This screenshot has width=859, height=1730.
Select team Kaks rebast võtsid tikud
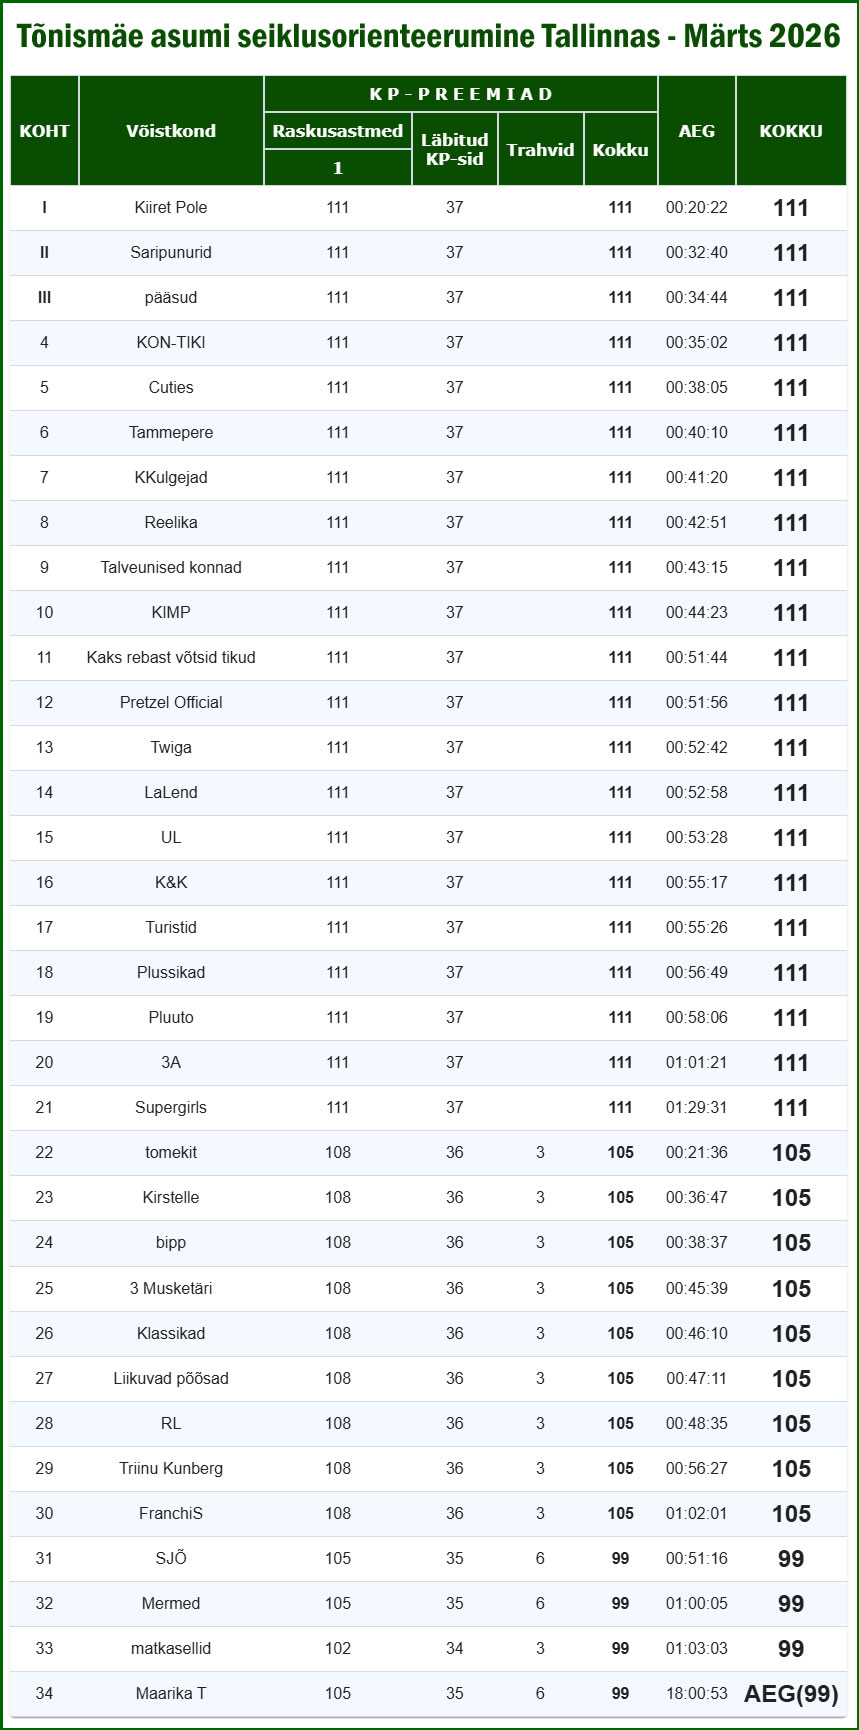coord(171,658)
